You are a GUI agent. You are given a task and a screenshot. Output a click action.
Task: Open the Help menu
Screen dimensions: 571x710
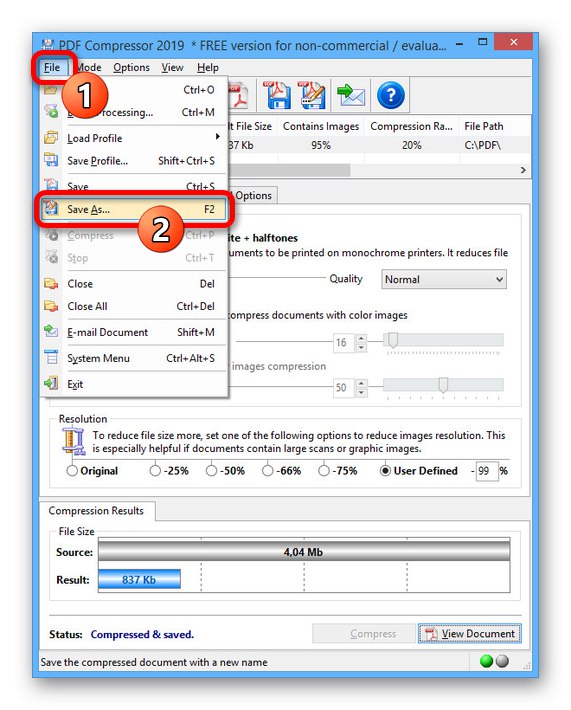tap(208, 67)
